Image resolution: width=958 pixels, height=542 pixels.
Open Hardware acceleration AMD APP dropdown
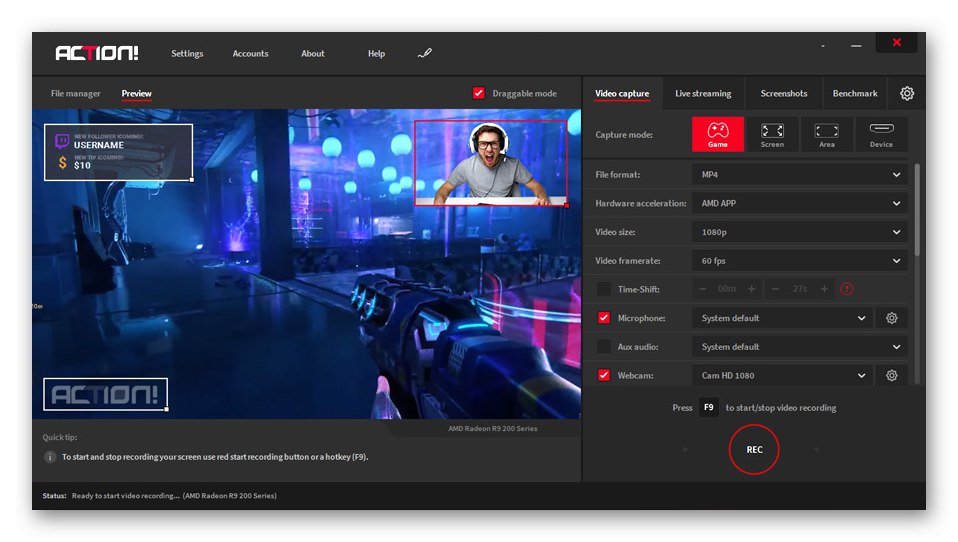click(x=799, y=203)
